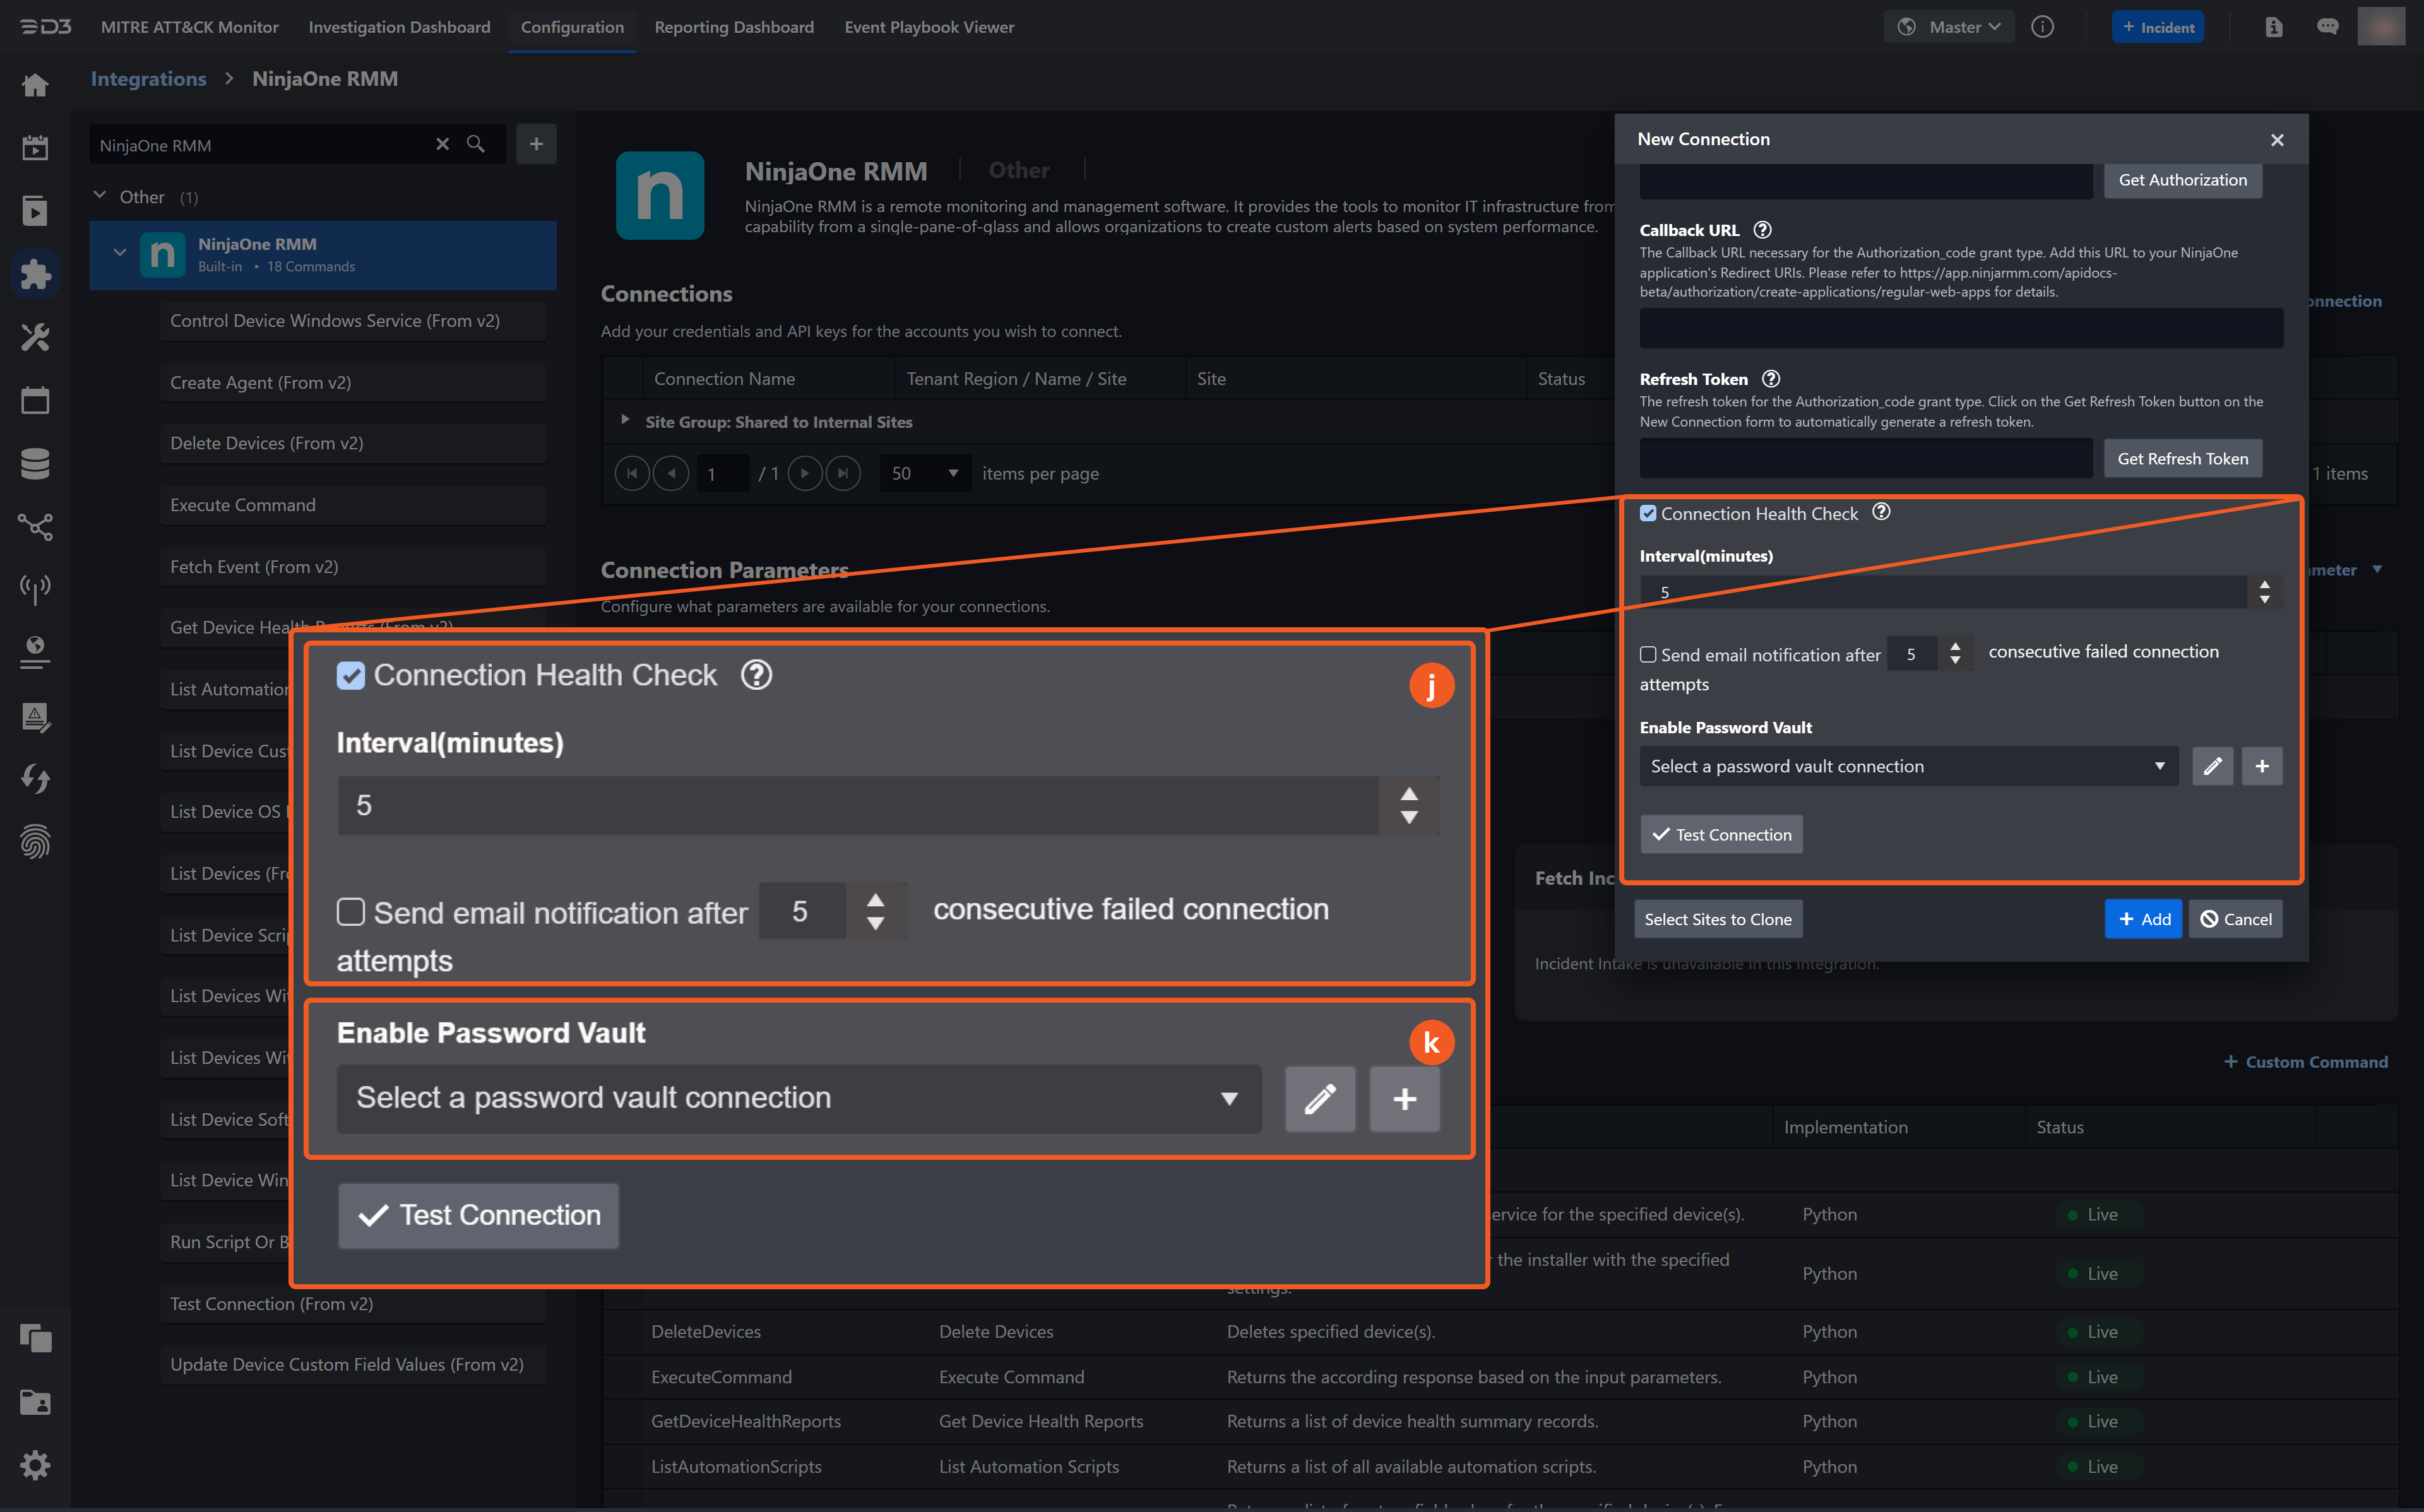Open the chat messages icon in header
2424x1512 pixels.
tap(2327, 27)
